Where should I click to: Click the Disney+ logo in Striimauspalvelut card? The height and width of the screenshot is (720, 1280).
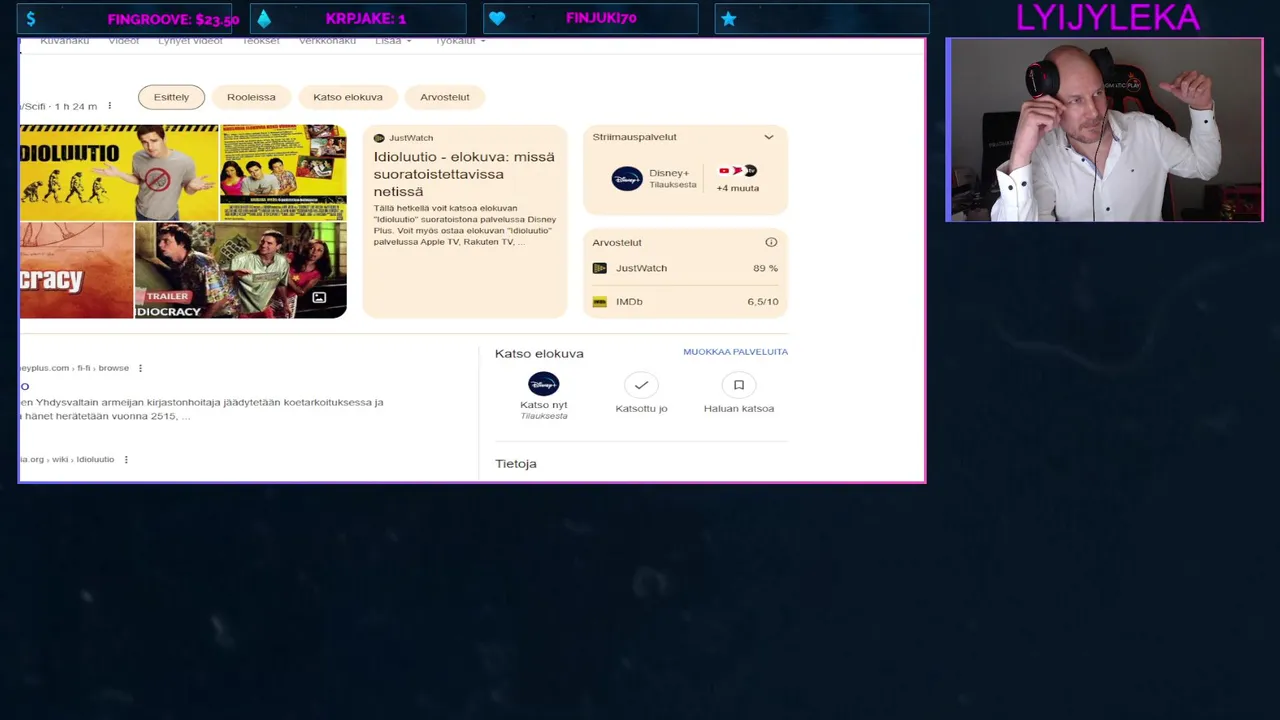[627, 179]
